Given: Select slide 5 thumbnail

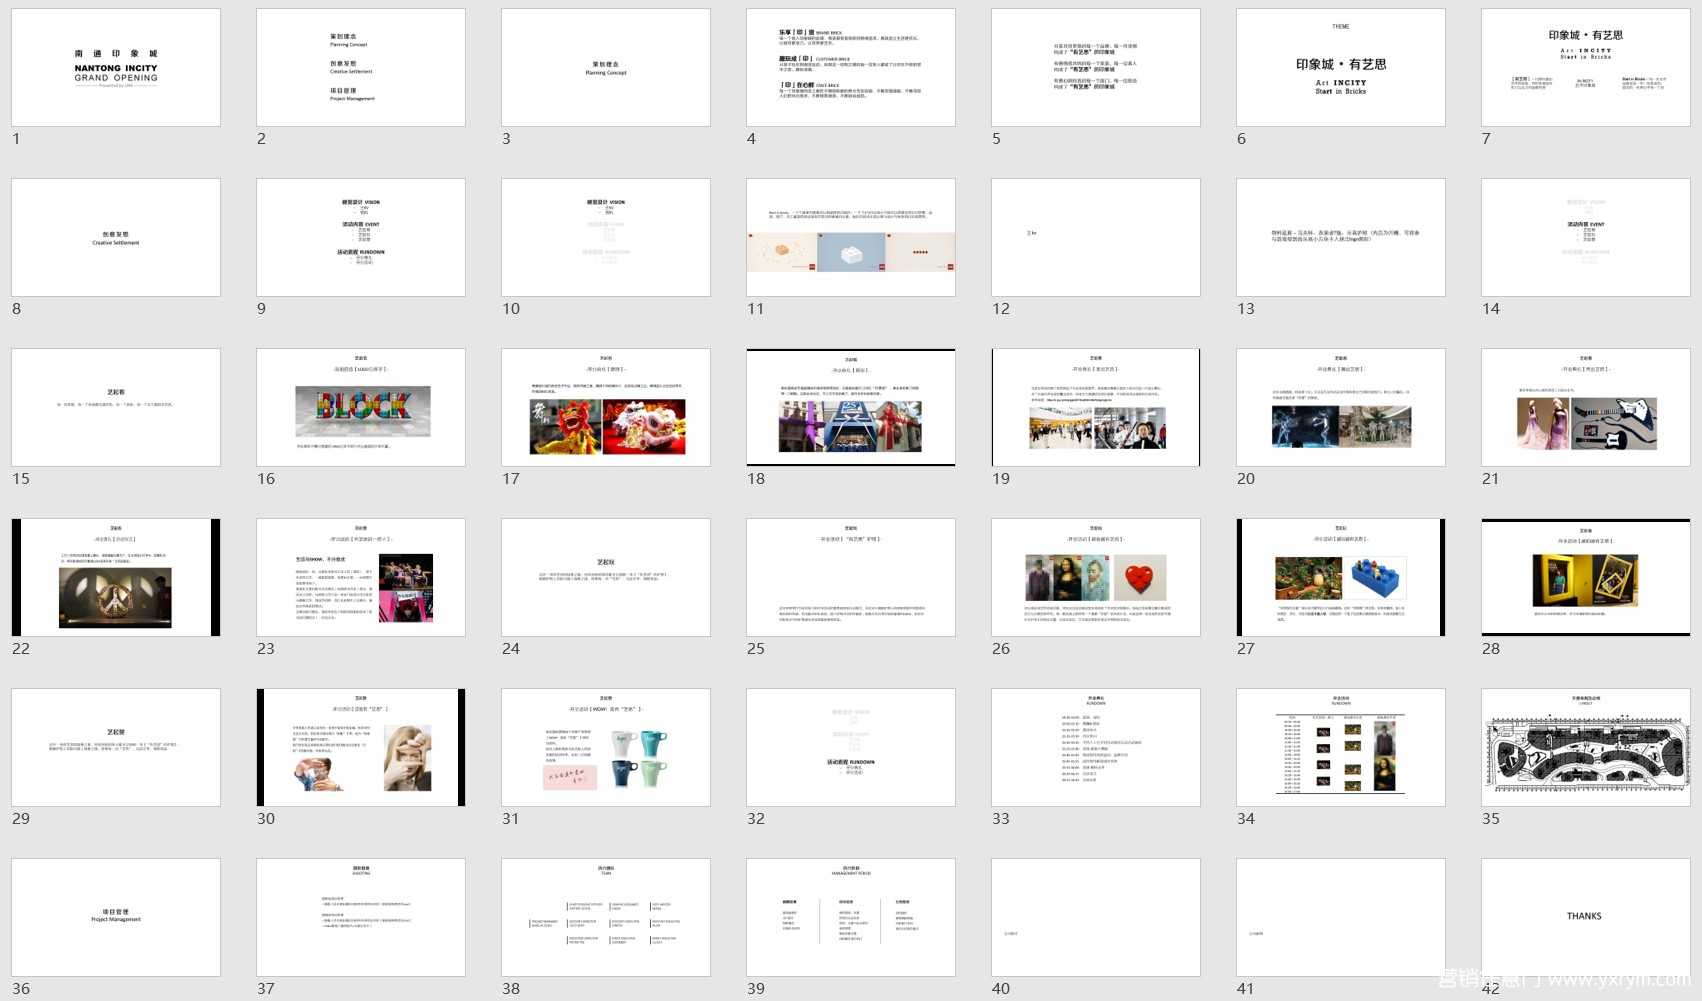Looking at the screenshot, I should click(x=1096, y=68).
